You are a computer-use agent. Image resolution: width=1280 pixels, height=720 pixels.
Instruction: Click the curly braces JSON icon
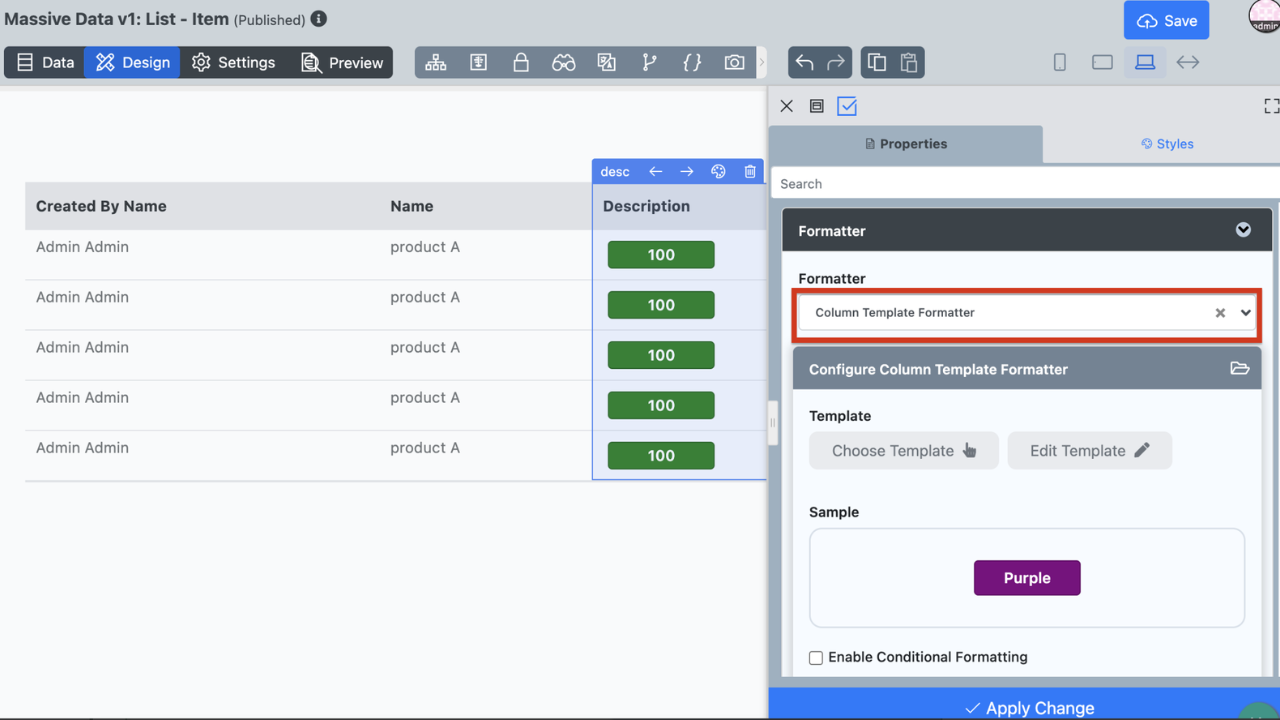pos(691,62)
